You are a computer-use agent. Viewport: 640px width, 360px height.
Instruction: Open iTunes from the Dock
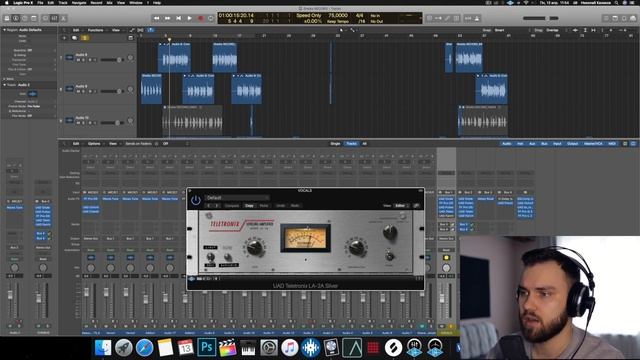coord(290,348)
